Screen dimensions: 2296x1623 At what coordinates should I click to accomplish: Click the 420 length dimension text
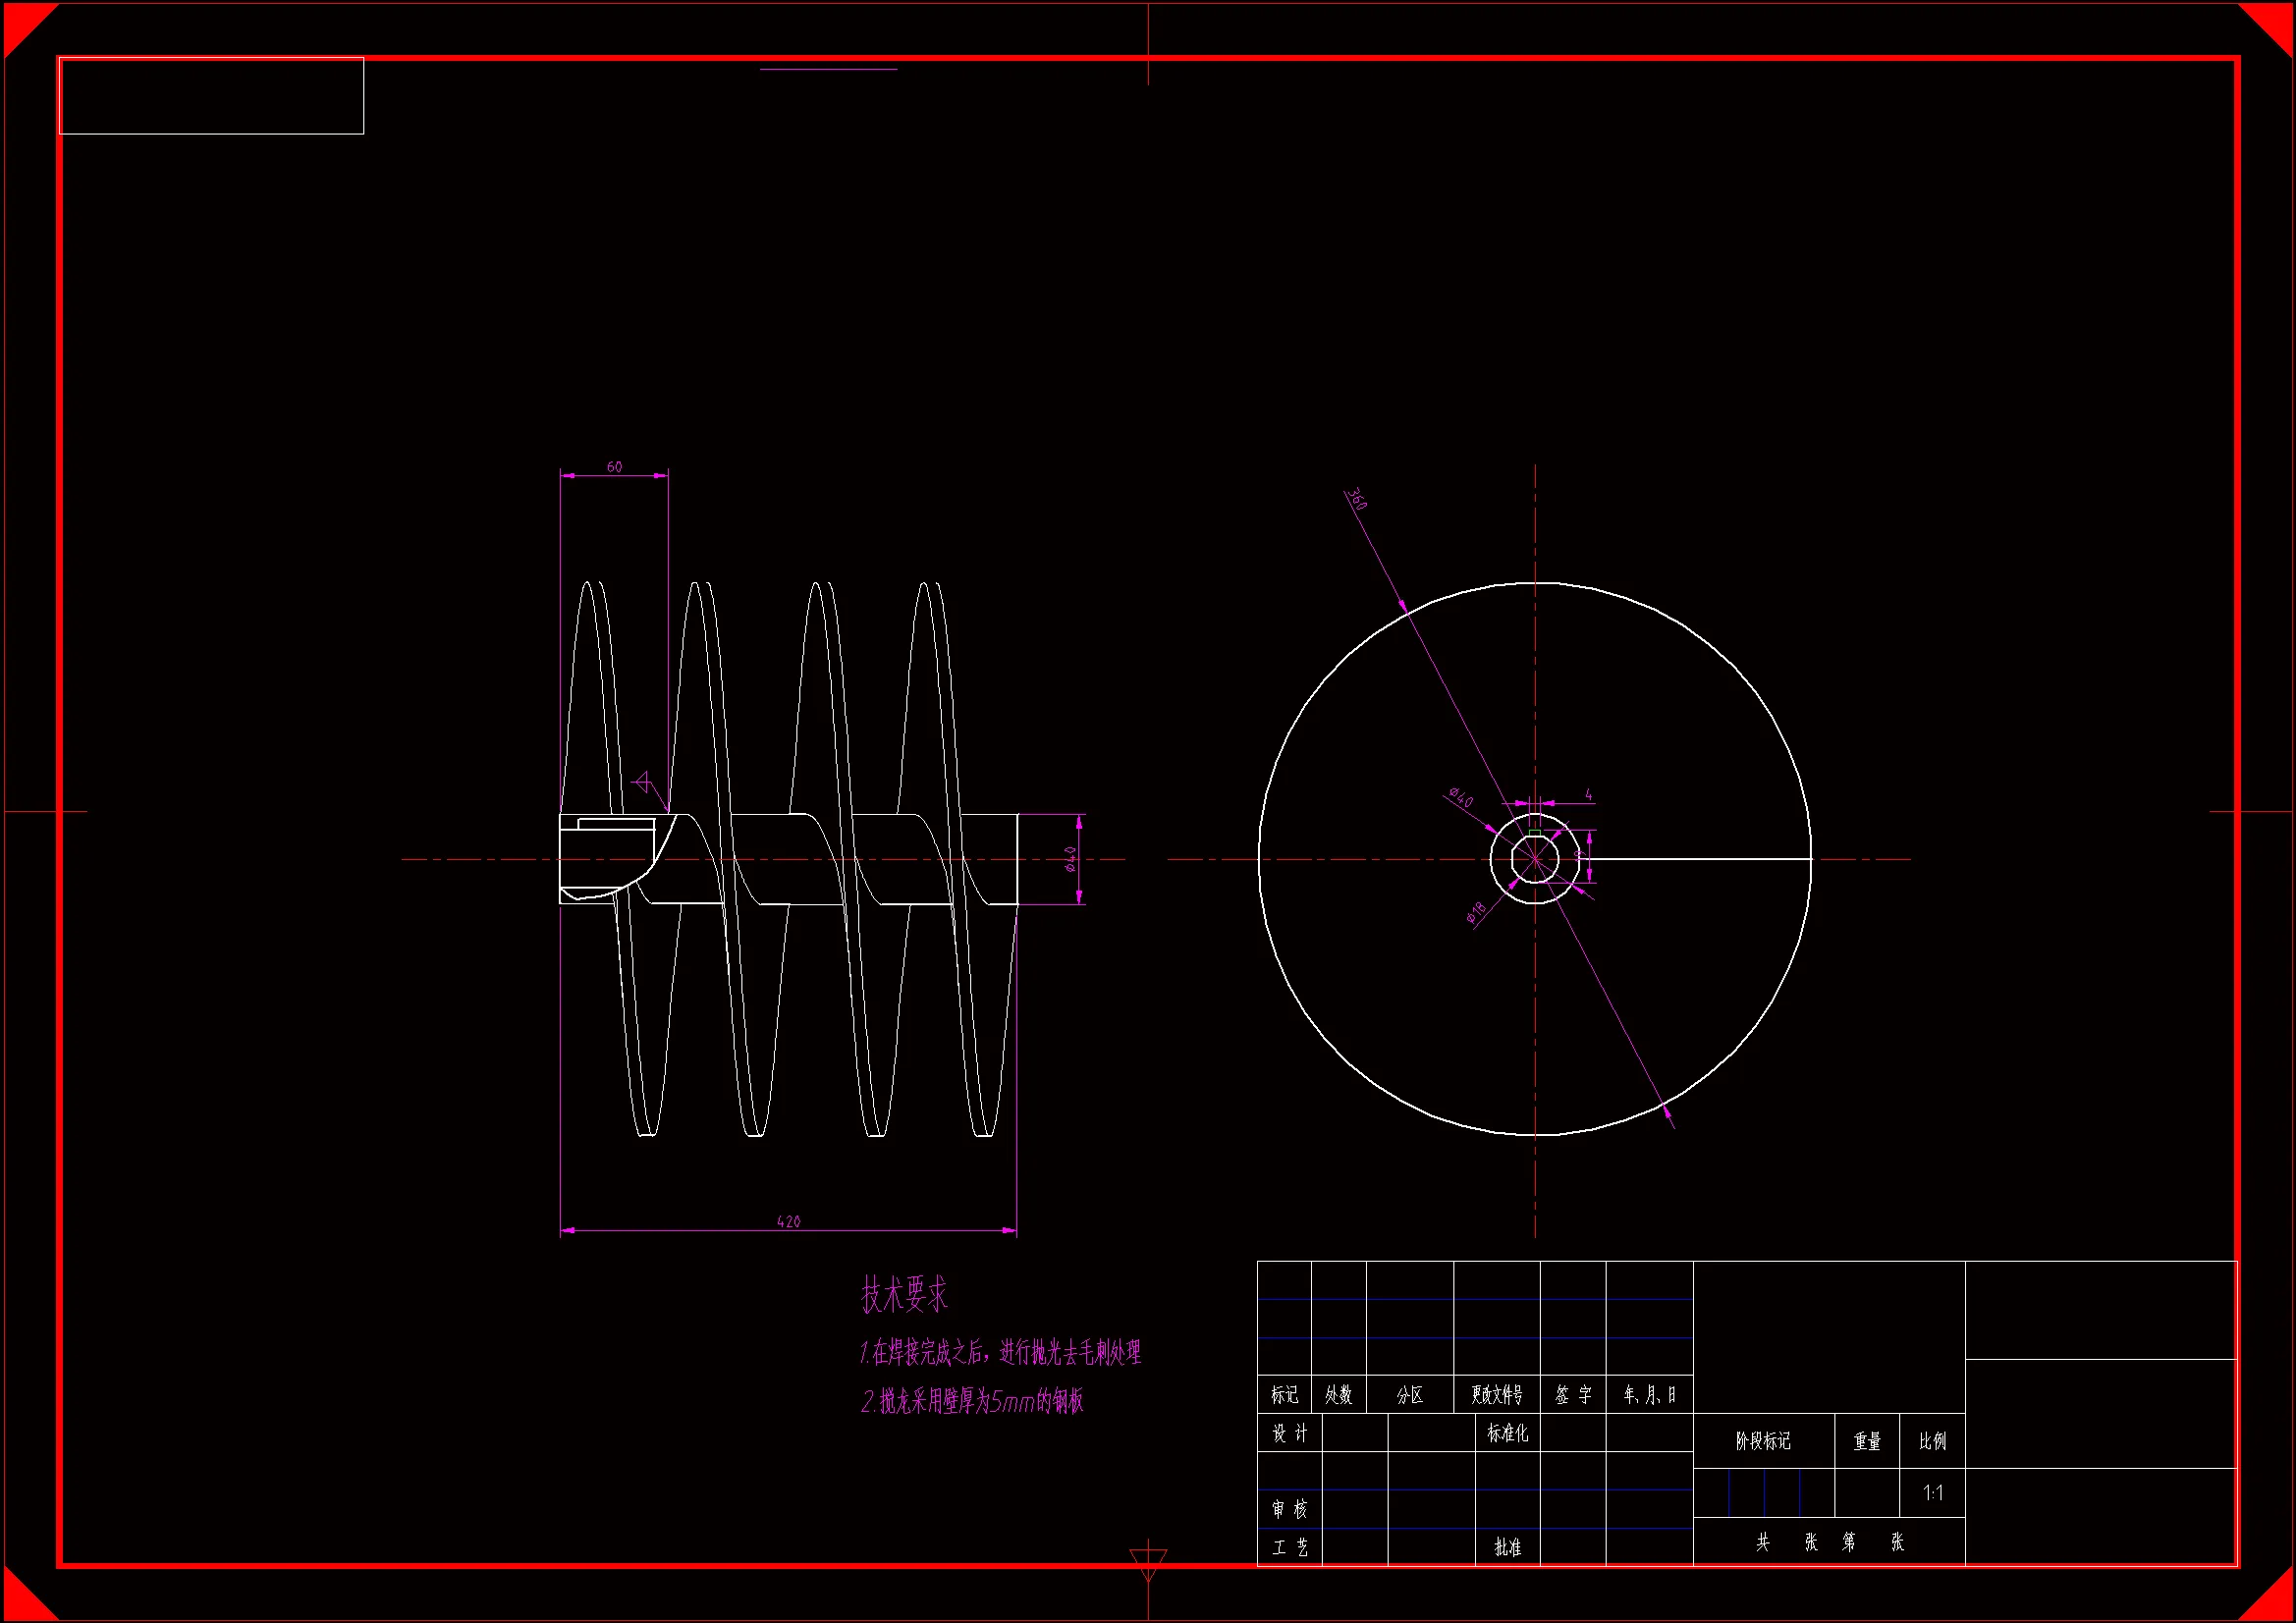click(x=788, y=1221)
